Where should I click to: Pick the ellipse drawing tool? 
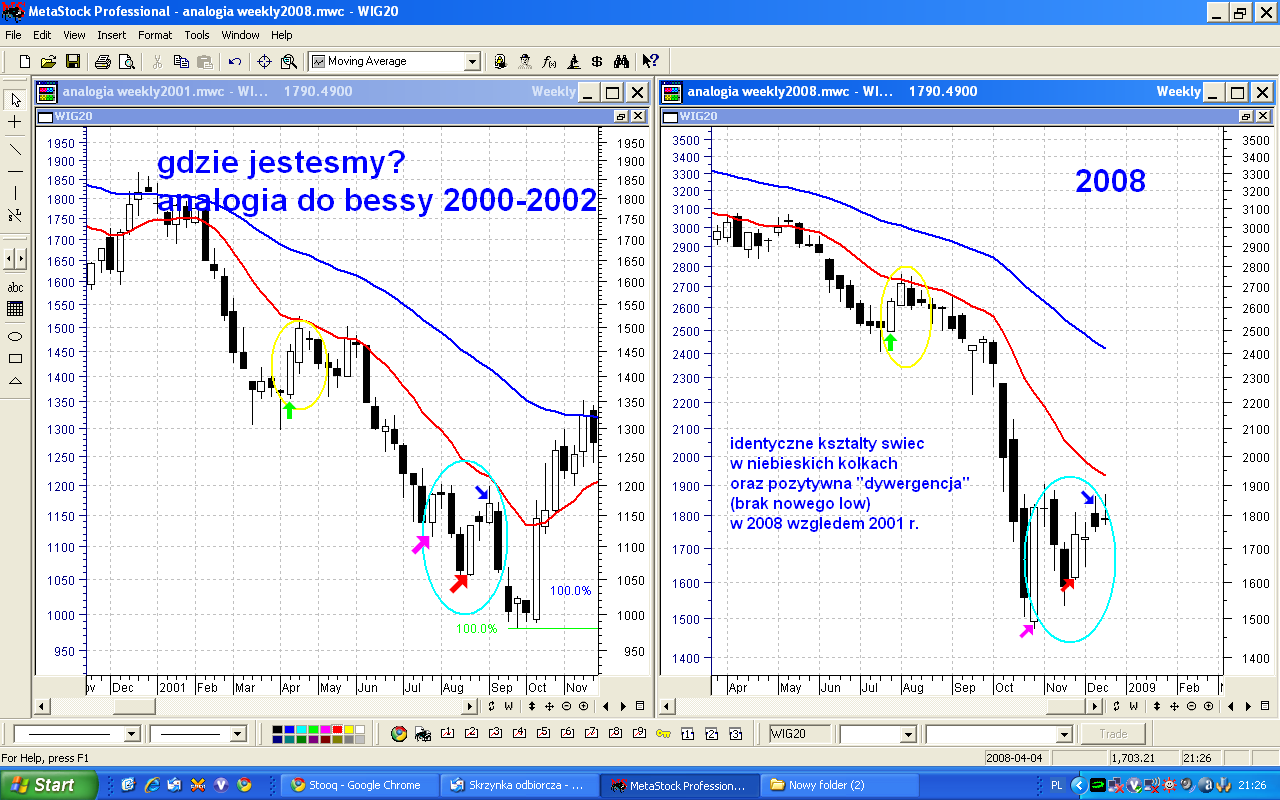point(15,335)
